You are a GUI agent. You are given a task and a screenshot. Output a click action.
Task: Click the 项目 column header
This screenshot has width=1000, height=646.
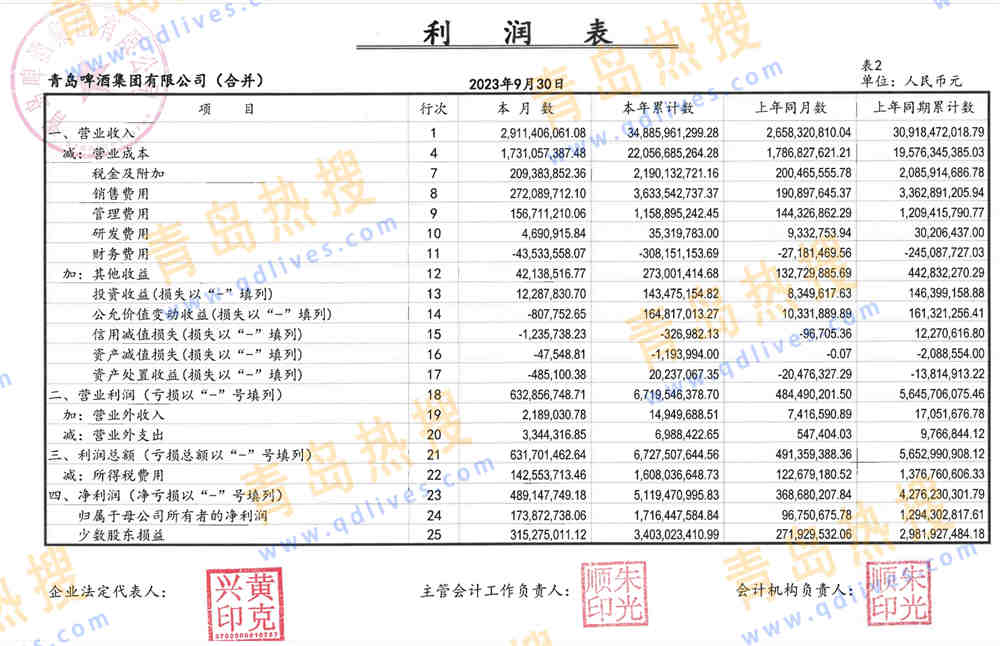tap(226, 109)
